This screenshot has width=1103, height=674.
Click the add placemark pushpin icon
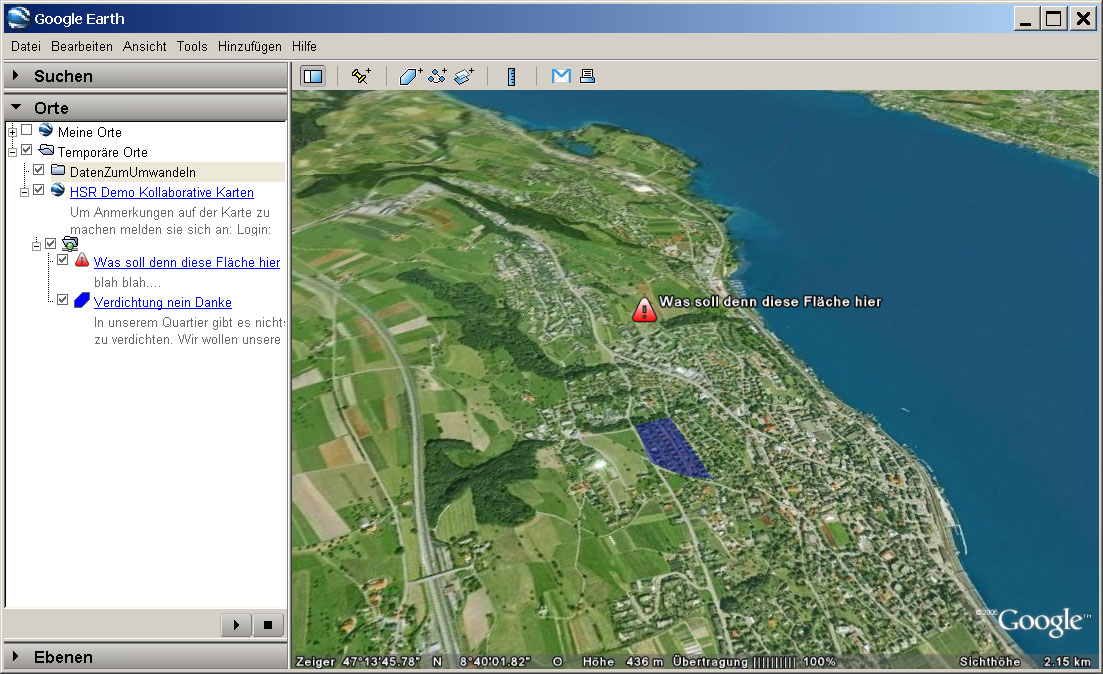coord(361,76)
